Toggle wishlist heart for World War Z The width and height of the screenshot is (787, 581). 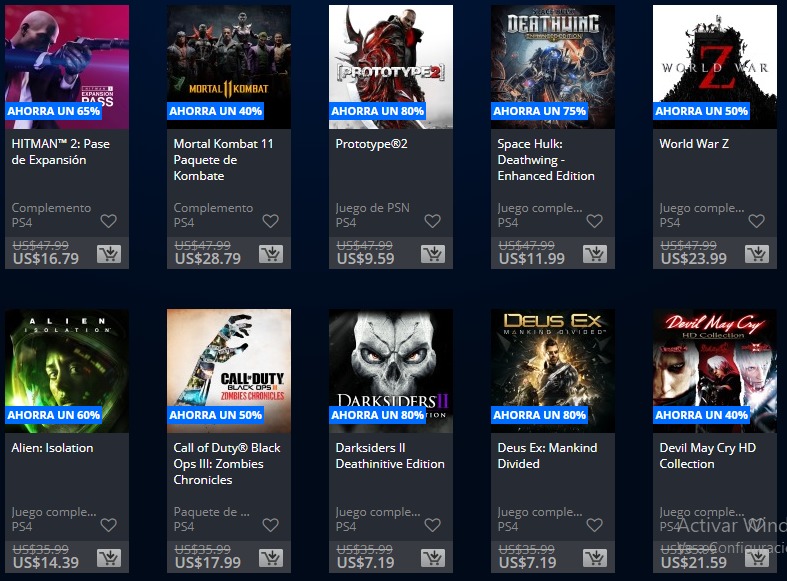click(x=756, y=221)
